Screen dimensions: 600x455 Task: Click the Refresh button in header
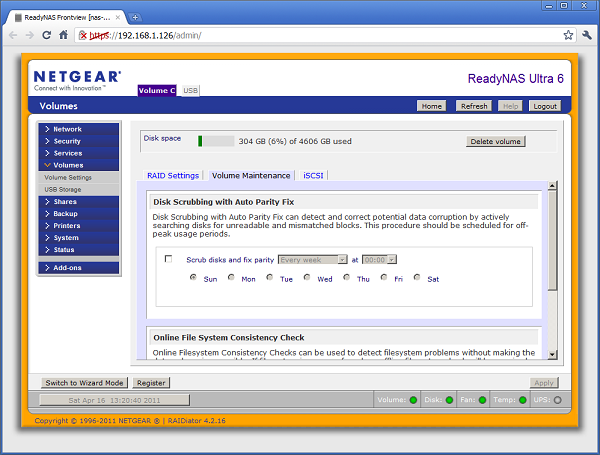click(x=474, y=106)
